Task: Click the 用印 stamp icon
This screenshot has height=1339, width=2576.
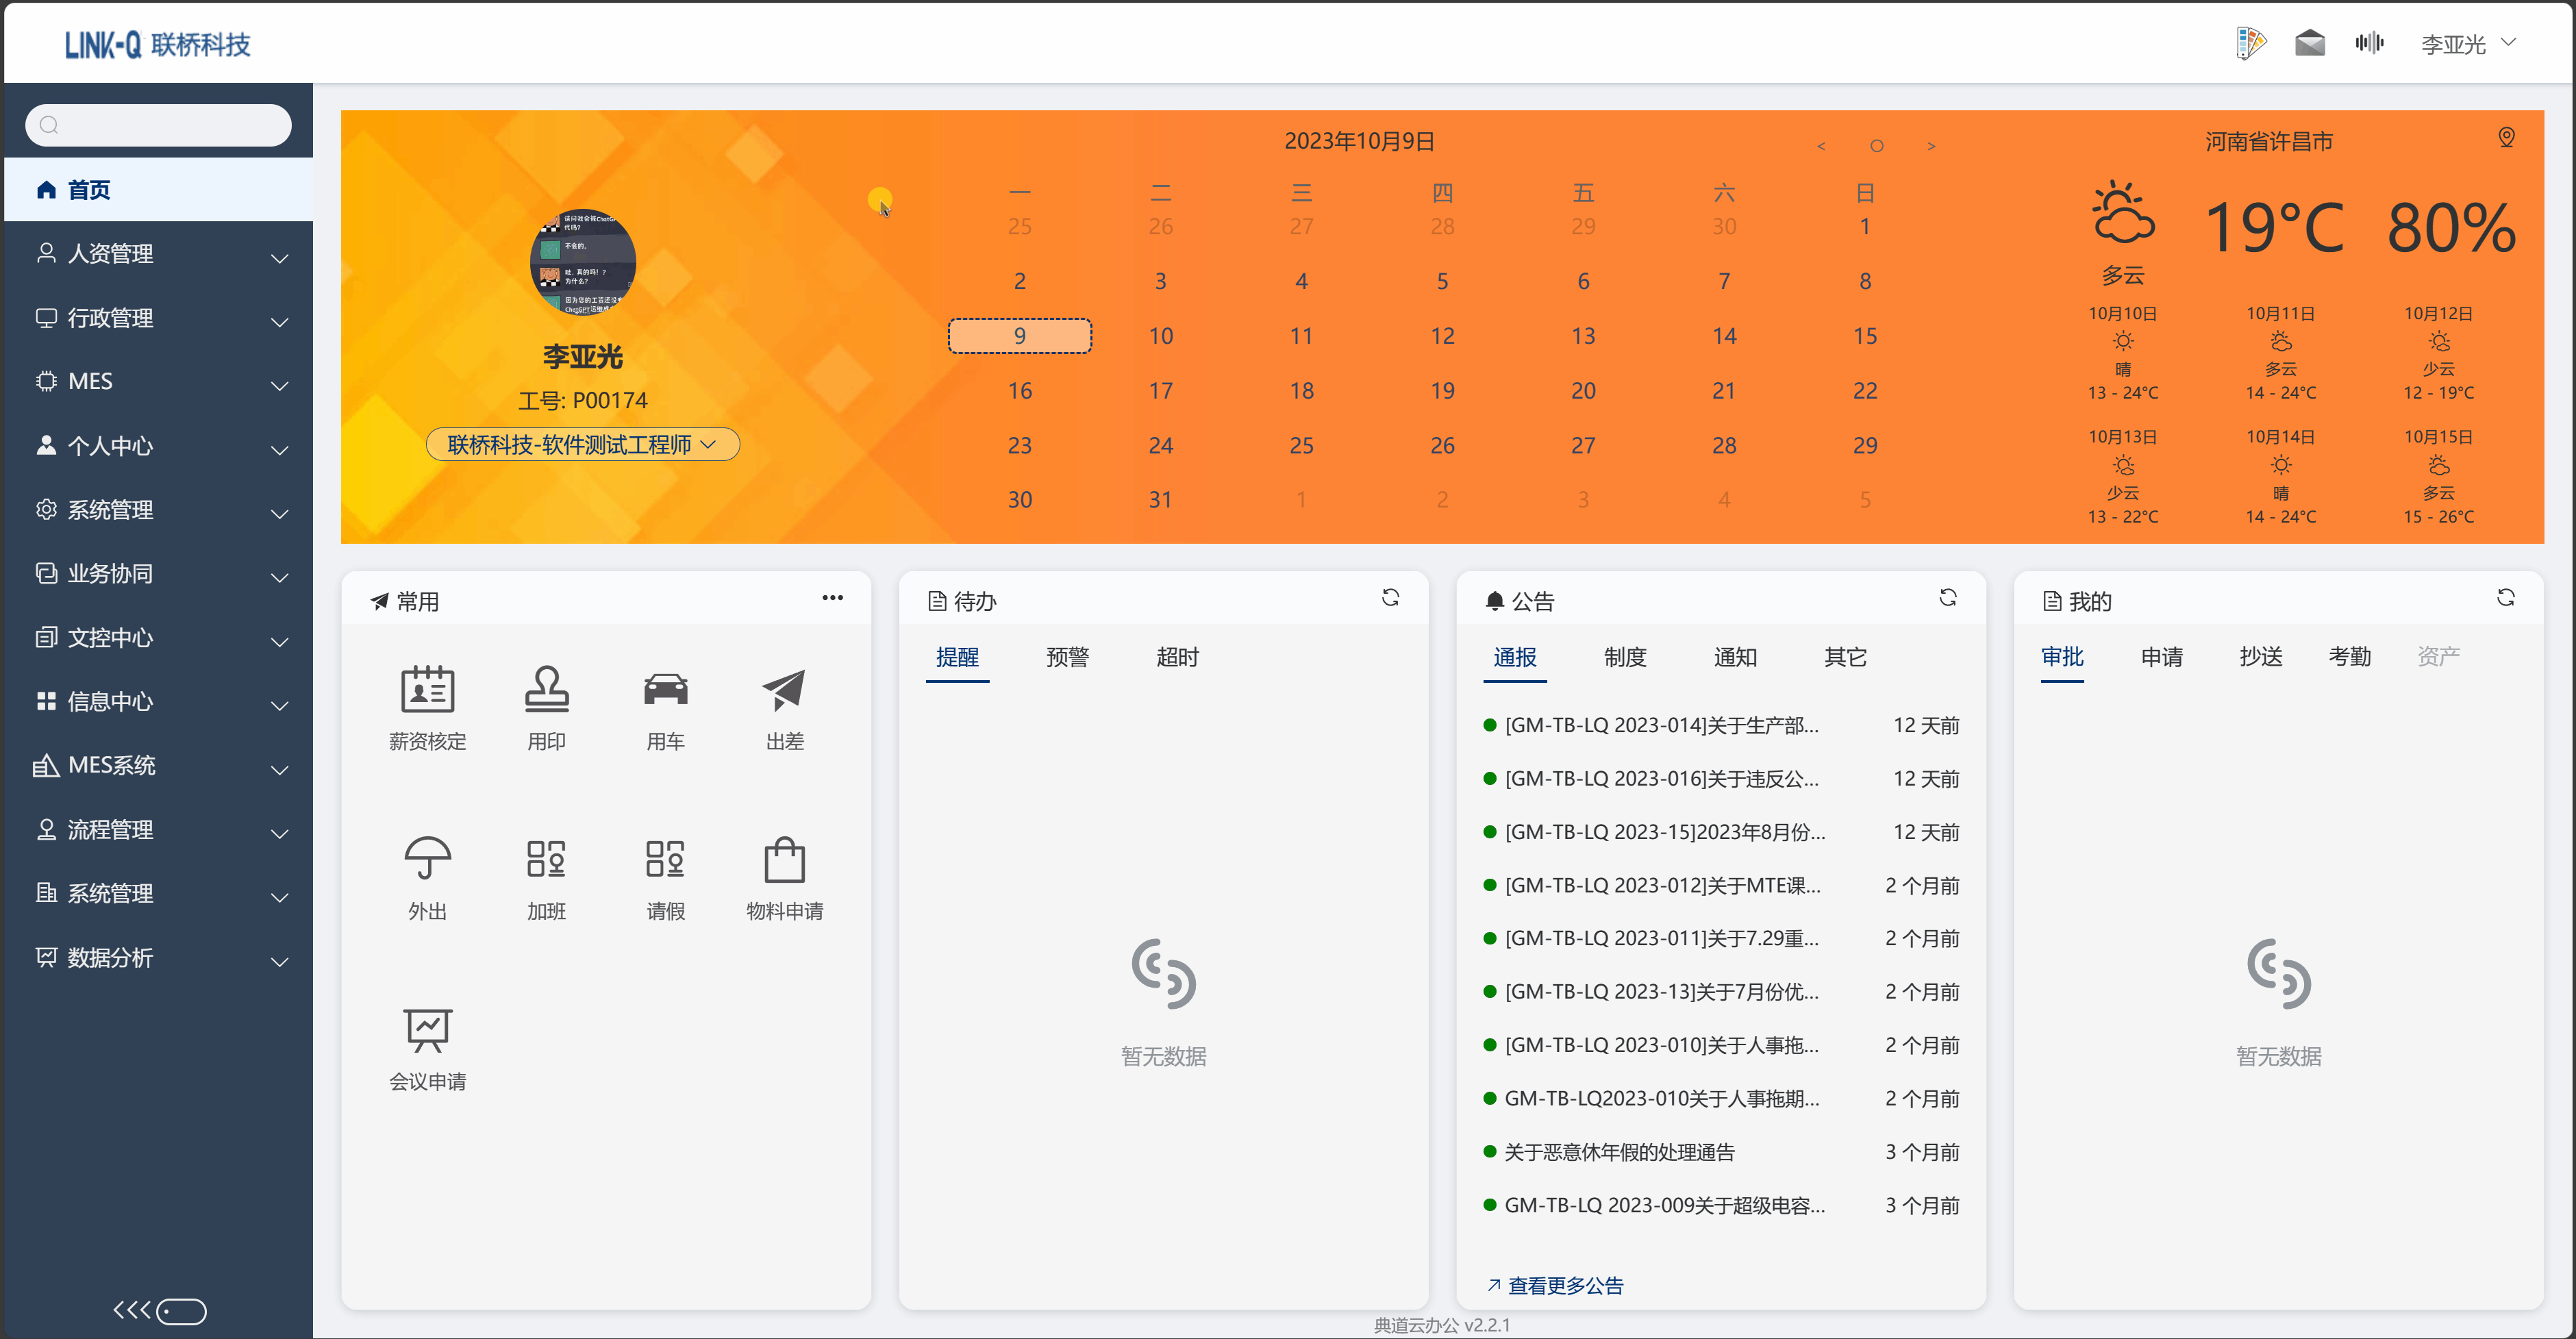Action: coord(546,690)
